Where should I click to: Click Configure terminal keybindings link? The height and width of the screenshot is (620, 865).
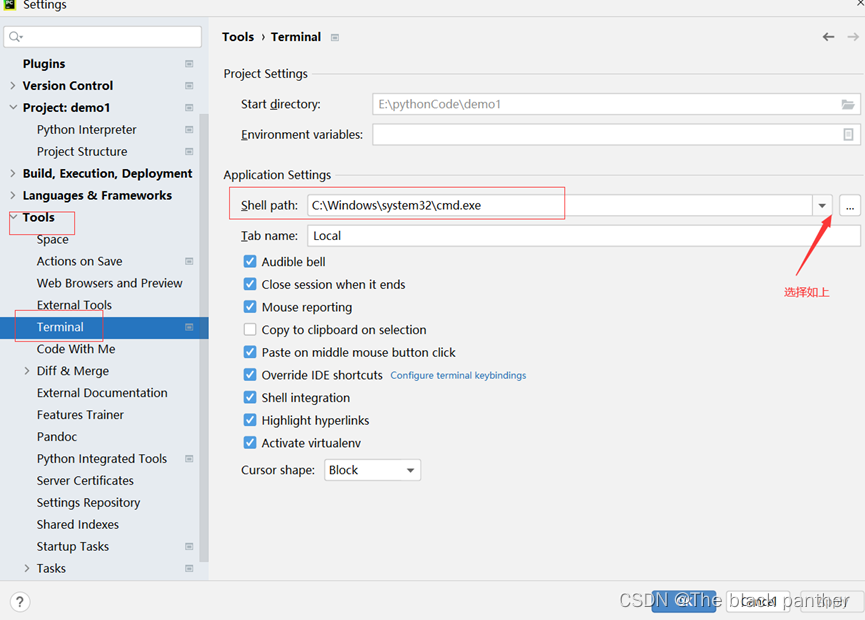458,376
